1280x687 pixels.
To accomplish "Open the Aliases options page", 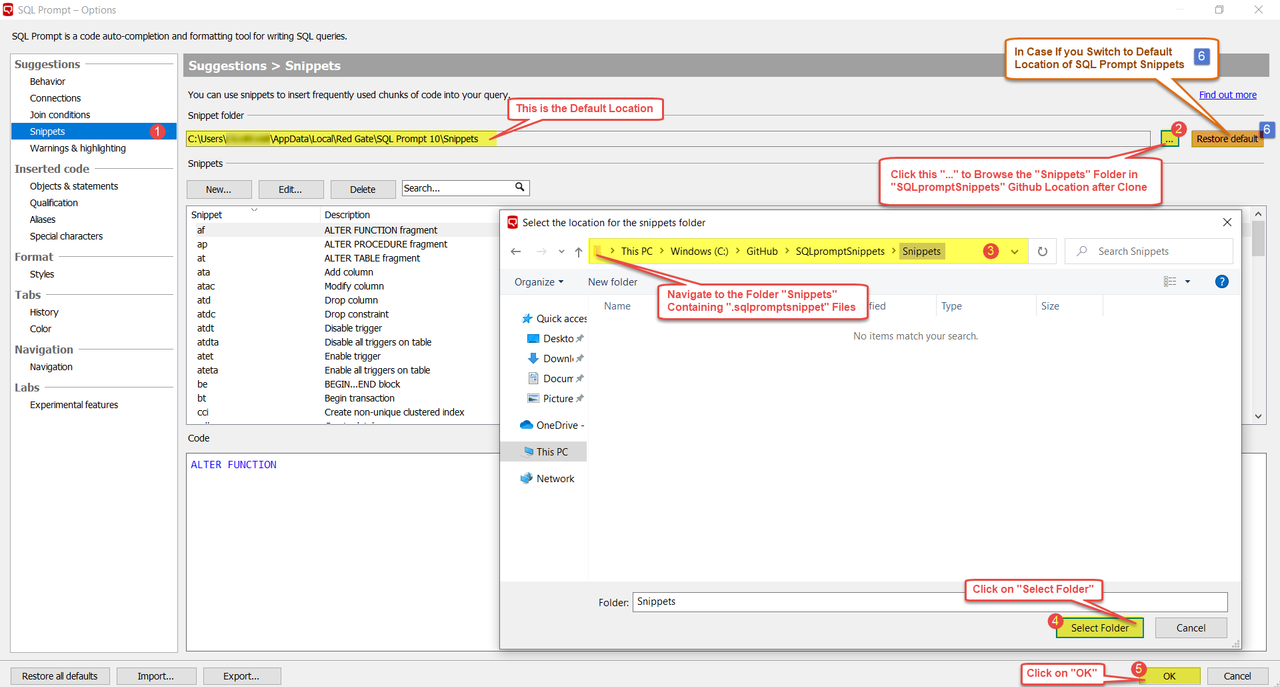I will point(43,220).
